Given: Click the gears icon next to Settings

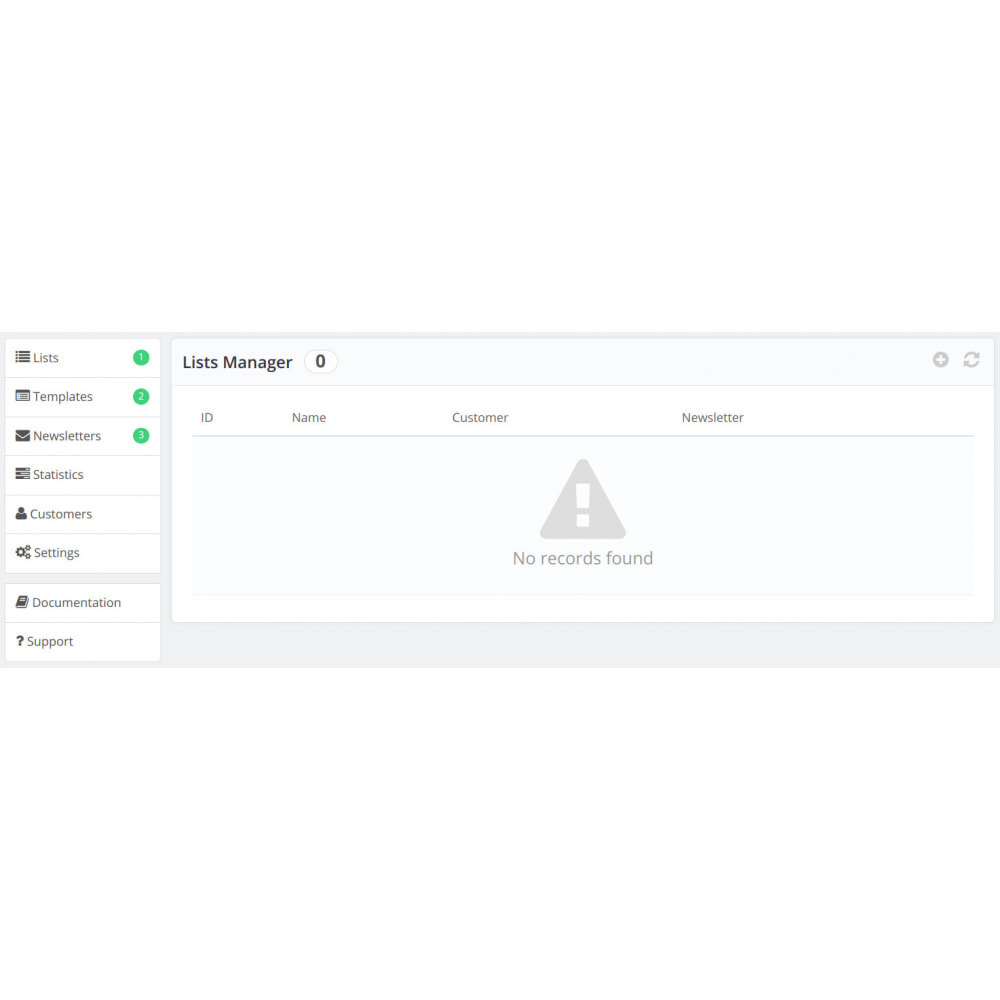Looking at the screenshot, I should [23, 552].
